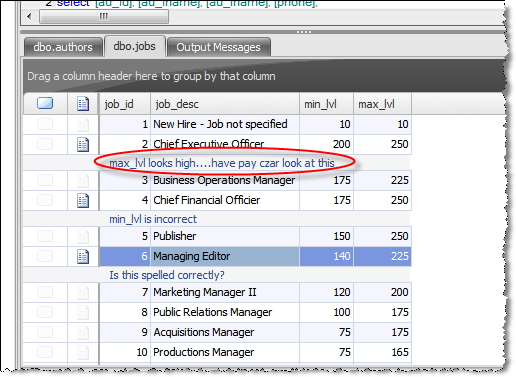Image resolution: width=516 pixels, height=377 pixels.
Task: Open note icon for Managing Editor row
Action: [x=83, y=257]
